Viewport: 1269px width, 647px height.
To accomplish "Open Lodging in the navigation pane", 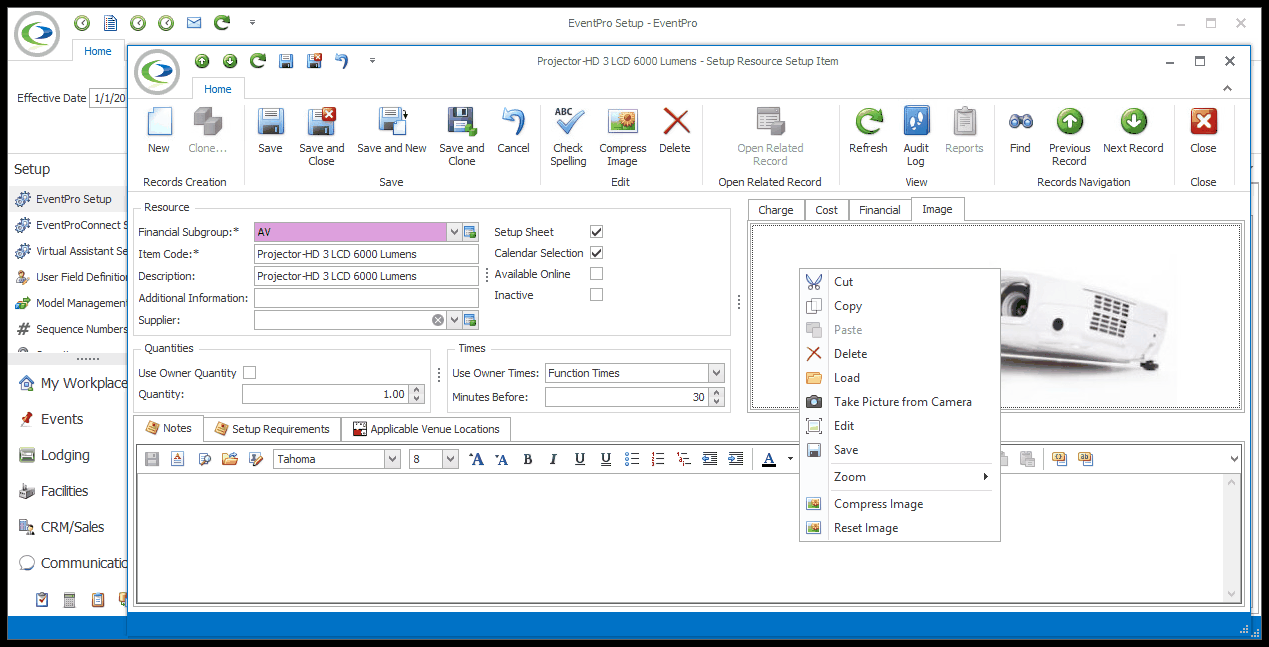I will pyautogui.click(x=65, y=455).
